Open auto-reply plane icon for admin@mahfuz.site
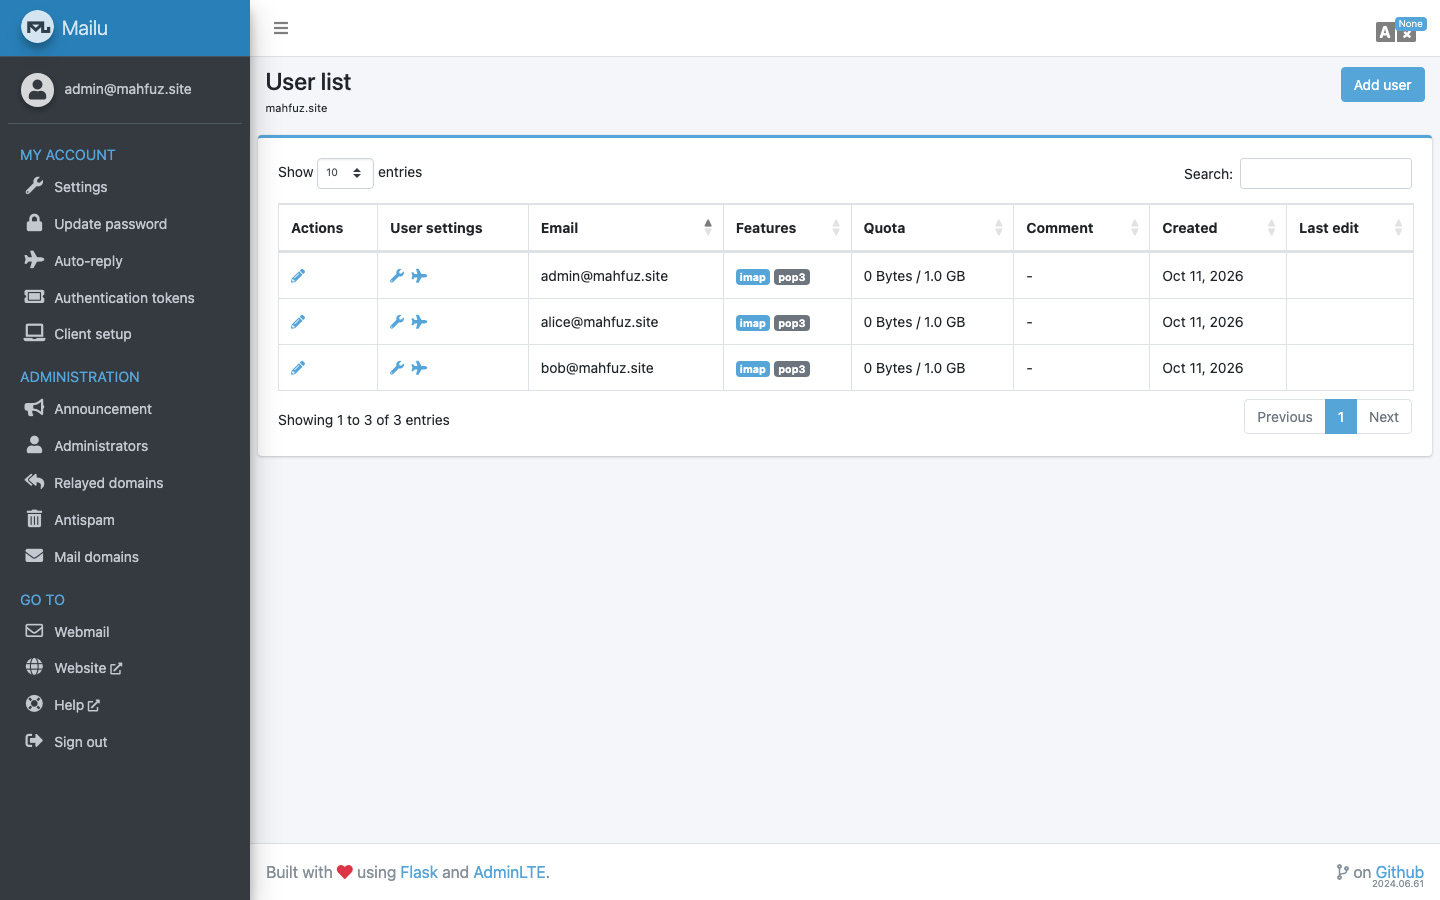Screen dimensions: 1440x900 pos(420,276)
